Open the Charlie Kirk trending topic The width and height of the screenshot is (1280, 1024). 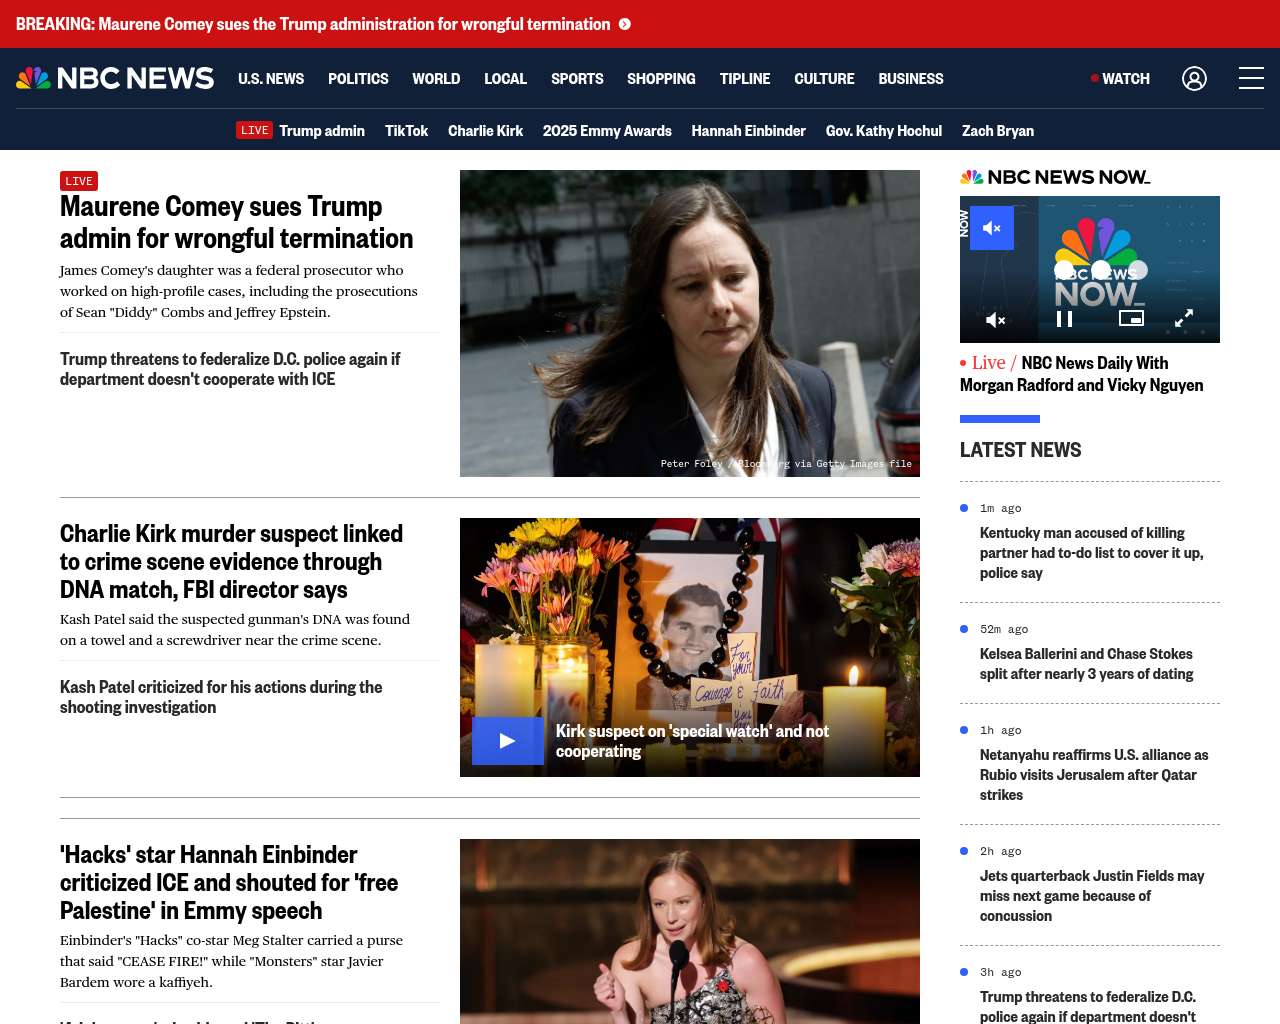pos(485,130)
